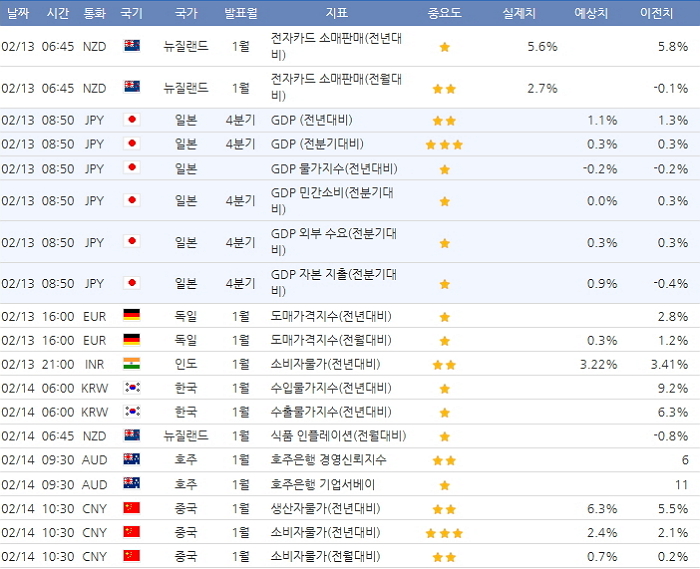Click the 6.3% forecast for 생산자물가
The height and width of the screenshot is (569, 700).
click(602, 509)
